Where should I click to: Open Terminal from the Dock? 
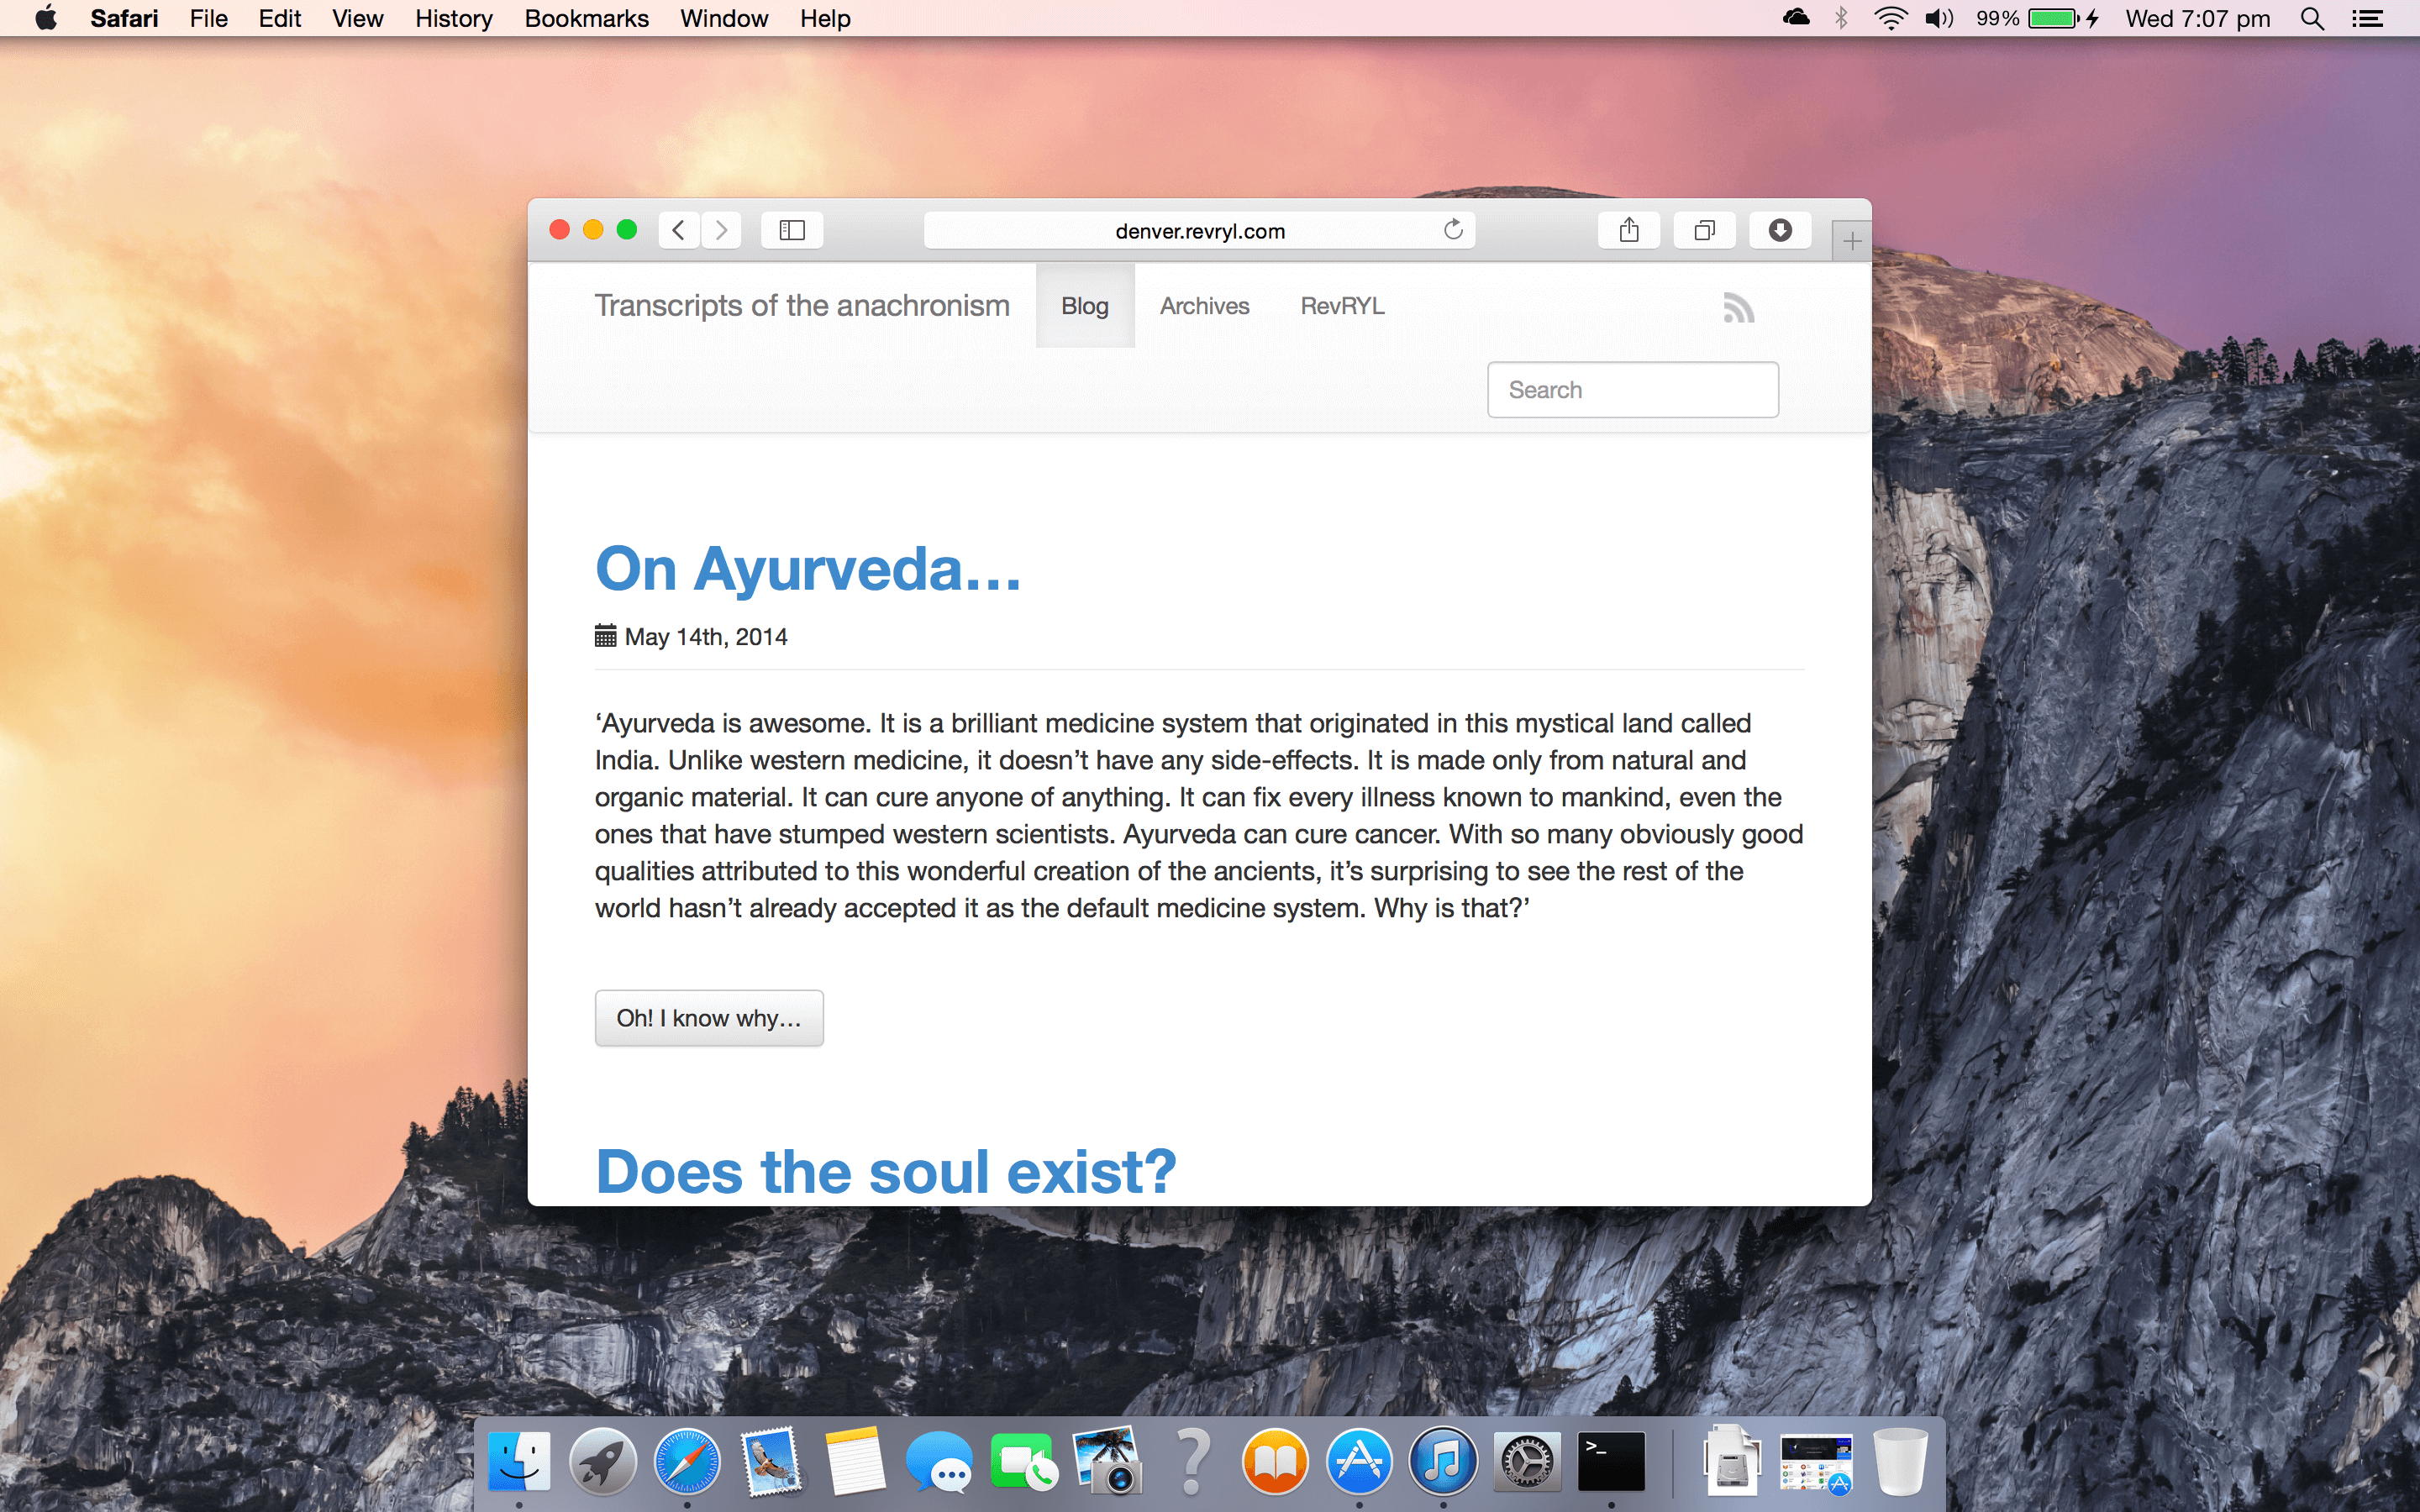click(1611, 1463)
